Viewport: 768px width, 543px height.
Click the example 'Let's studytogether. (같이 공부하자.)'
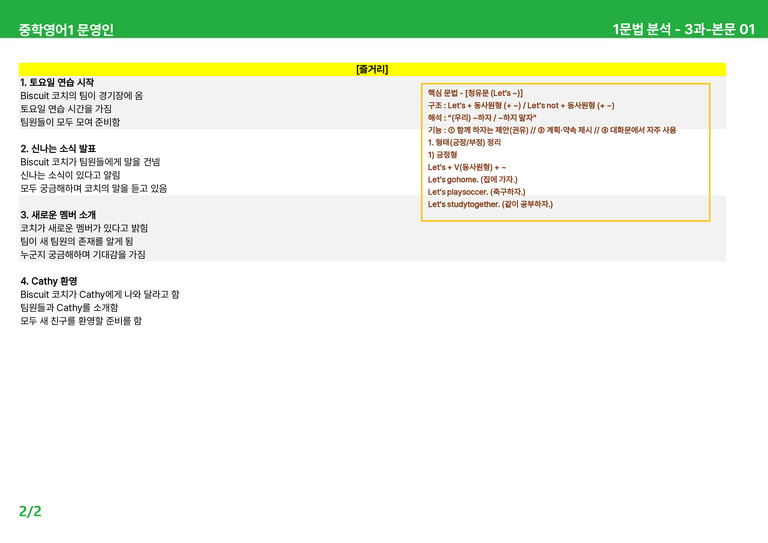490,204
